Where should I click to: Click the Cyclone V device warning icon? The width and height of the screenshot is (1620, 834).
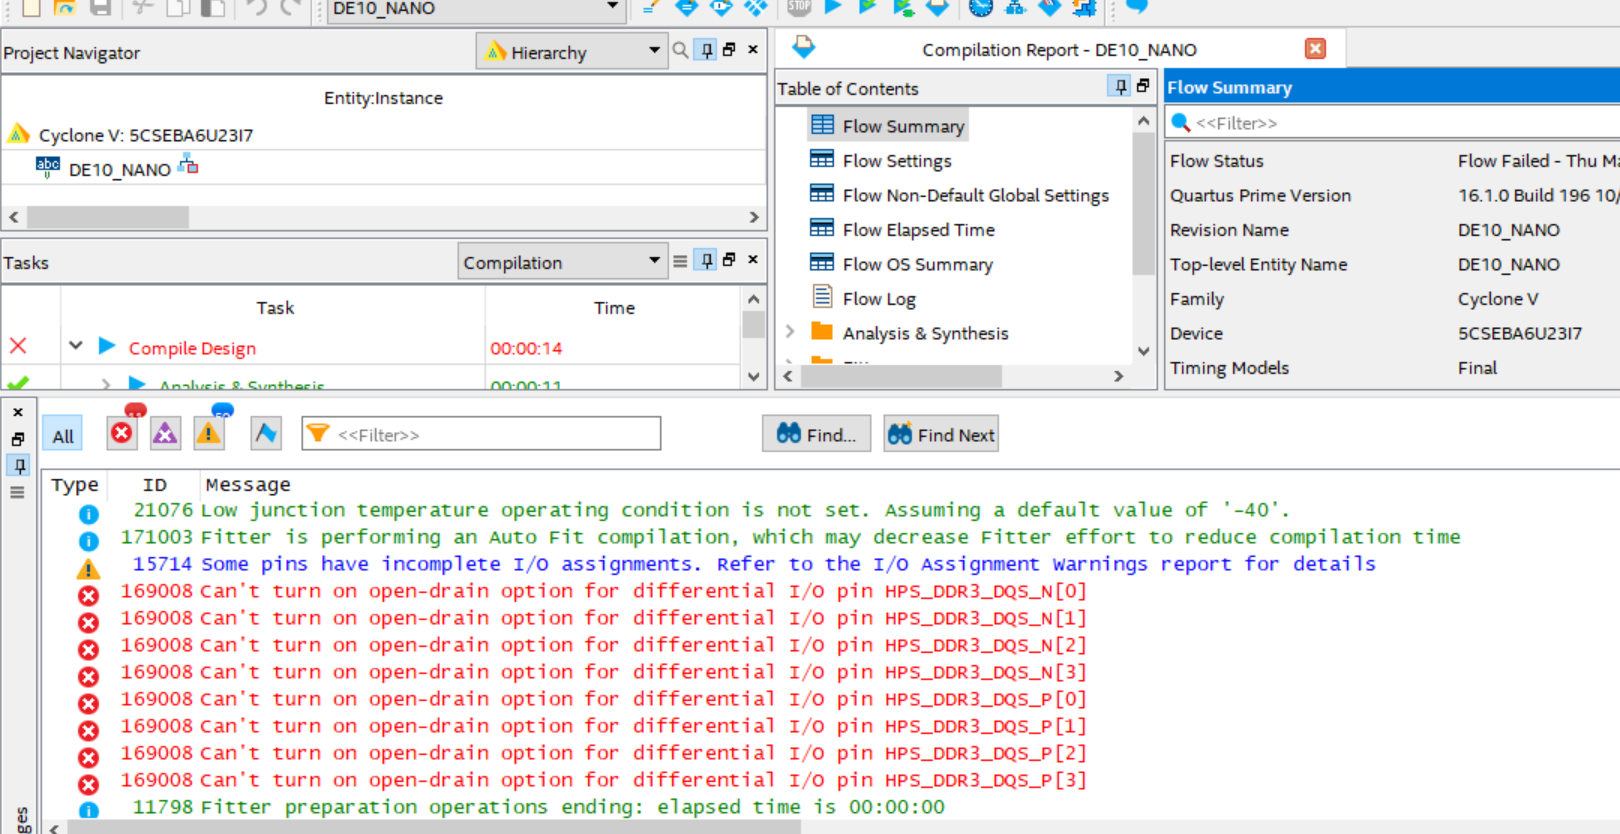(18, 133)
